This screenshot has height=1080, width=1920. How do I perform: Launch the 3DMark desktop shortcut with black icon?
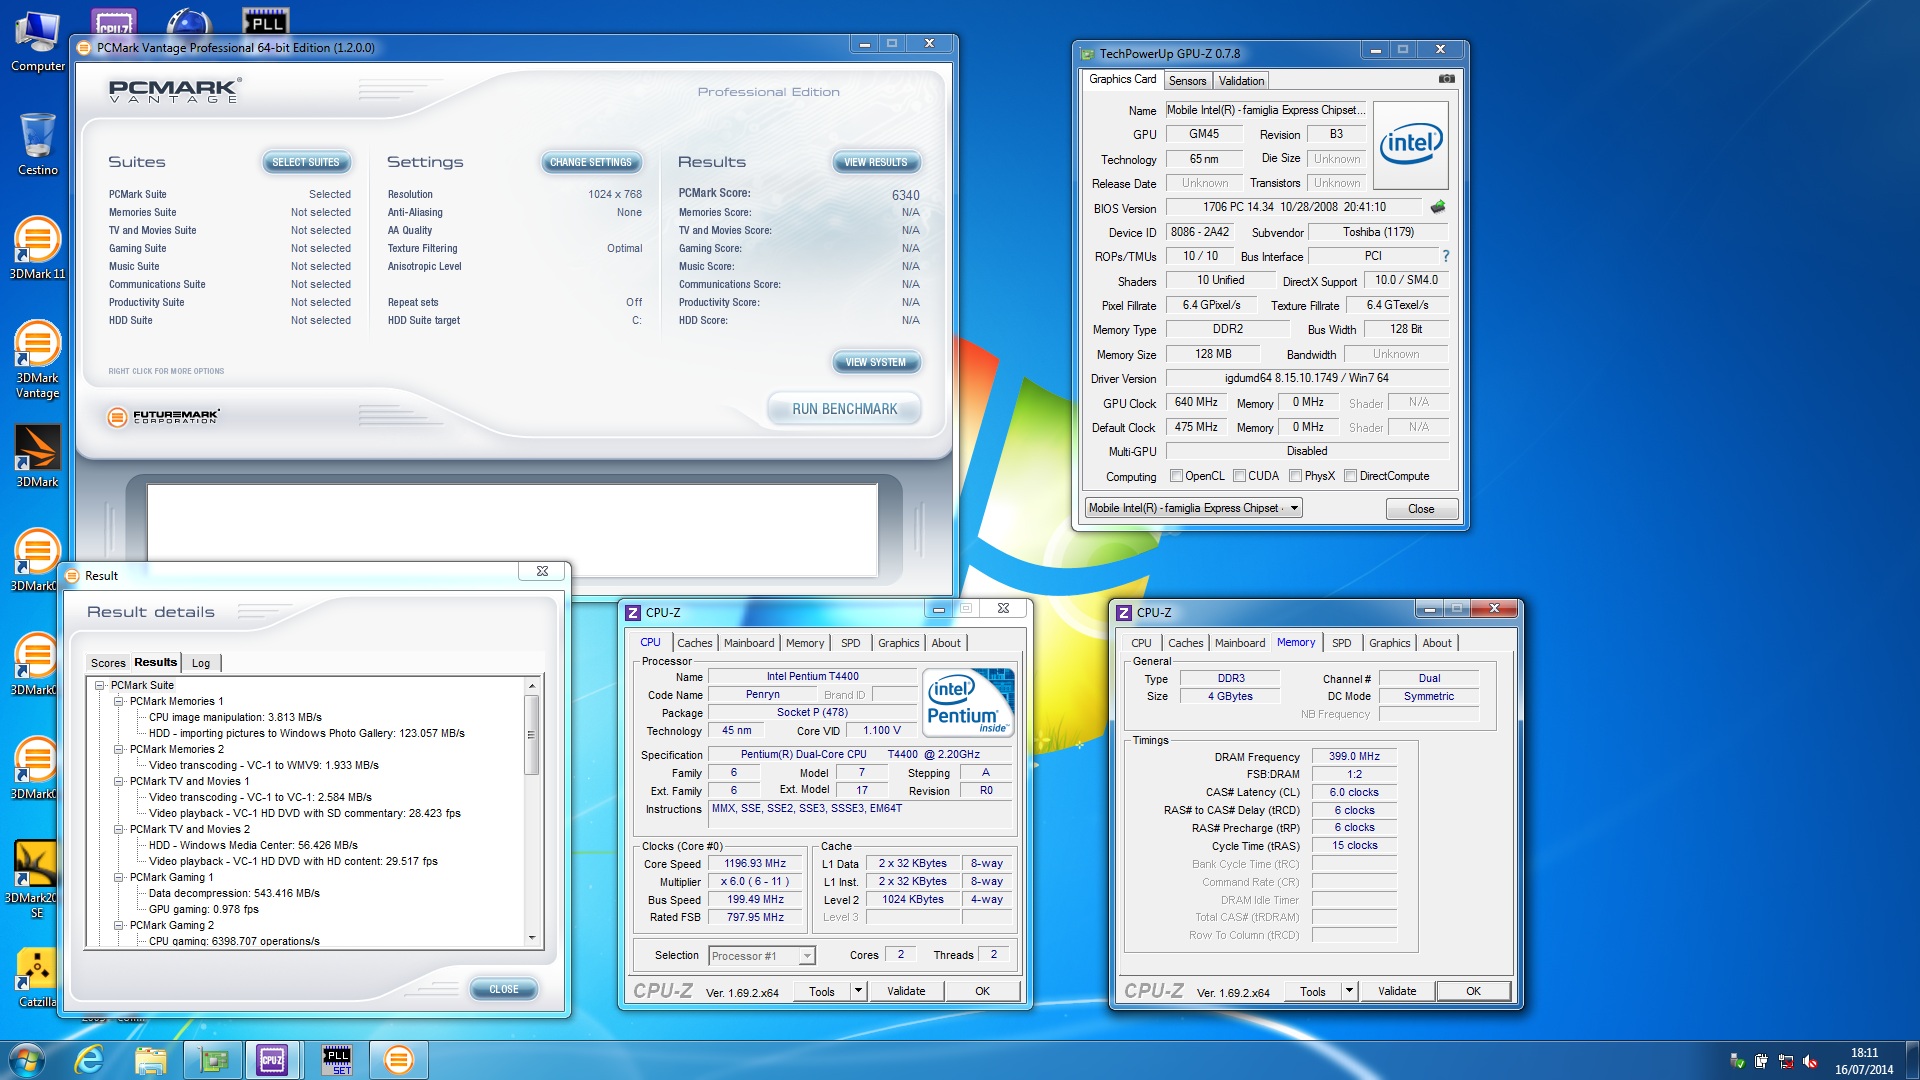pos(37,456)
